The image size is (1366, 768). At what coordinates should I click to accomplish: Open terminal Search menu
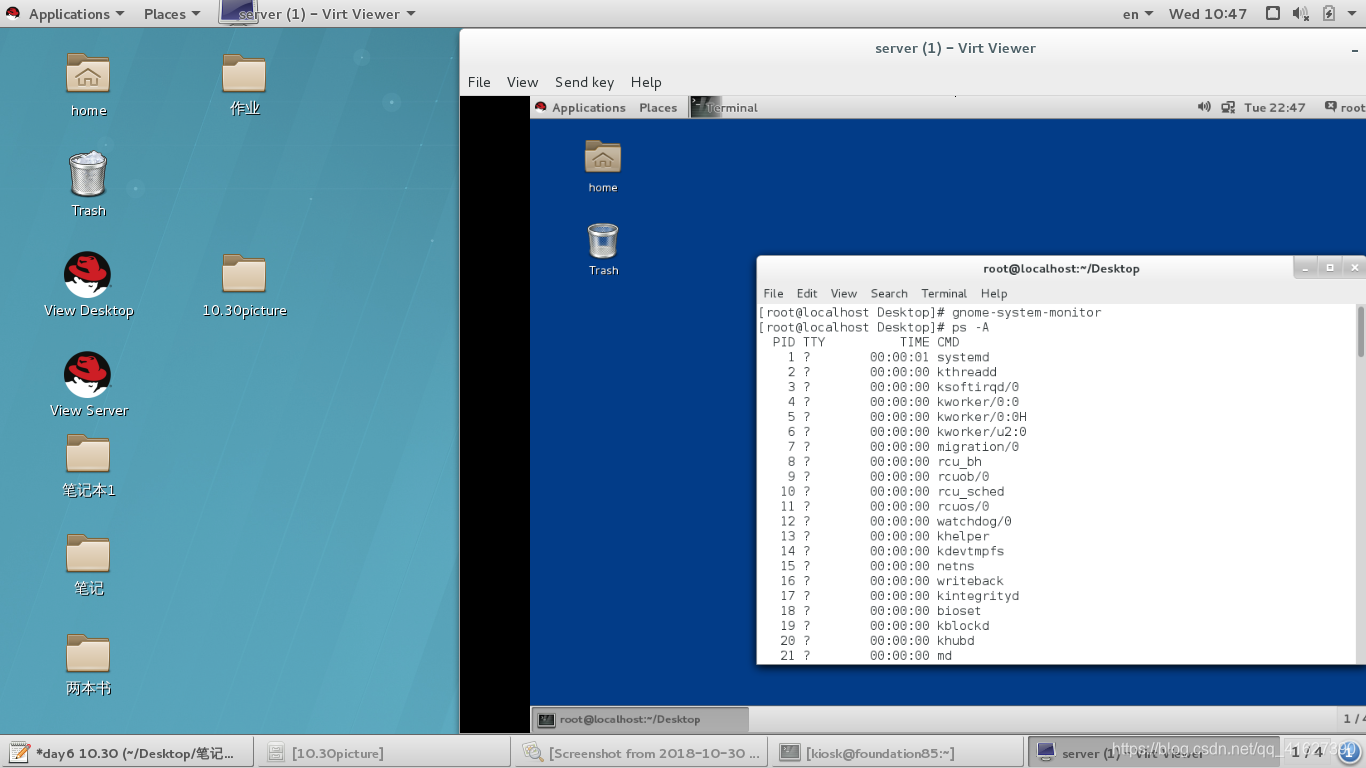pyautogui.click(x=889, y=293)
